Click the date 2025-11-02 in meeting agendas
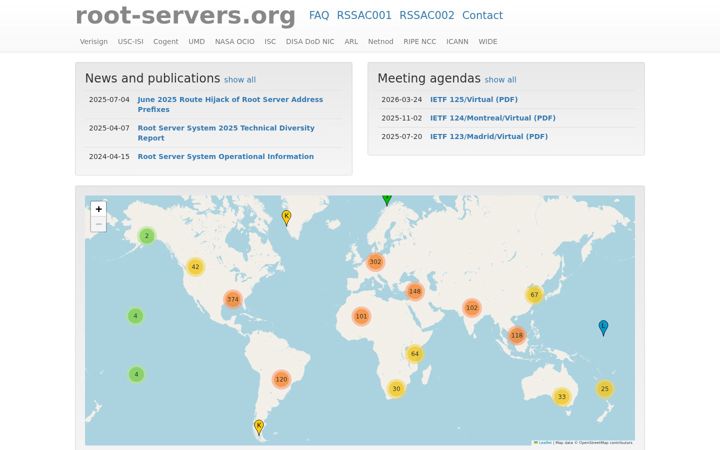This screenshot has height=450, width=720. [402, 118]
